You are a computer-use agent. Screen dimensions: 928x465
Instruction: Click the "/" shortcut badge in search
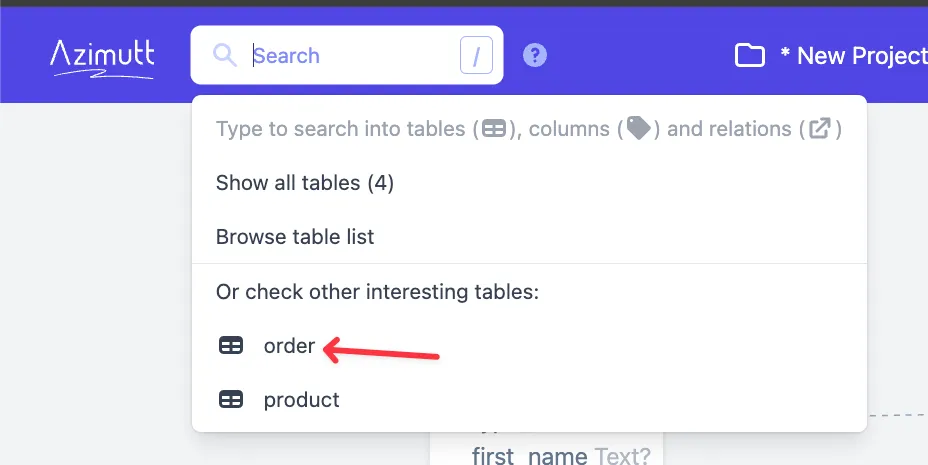[x=476, y=56]
